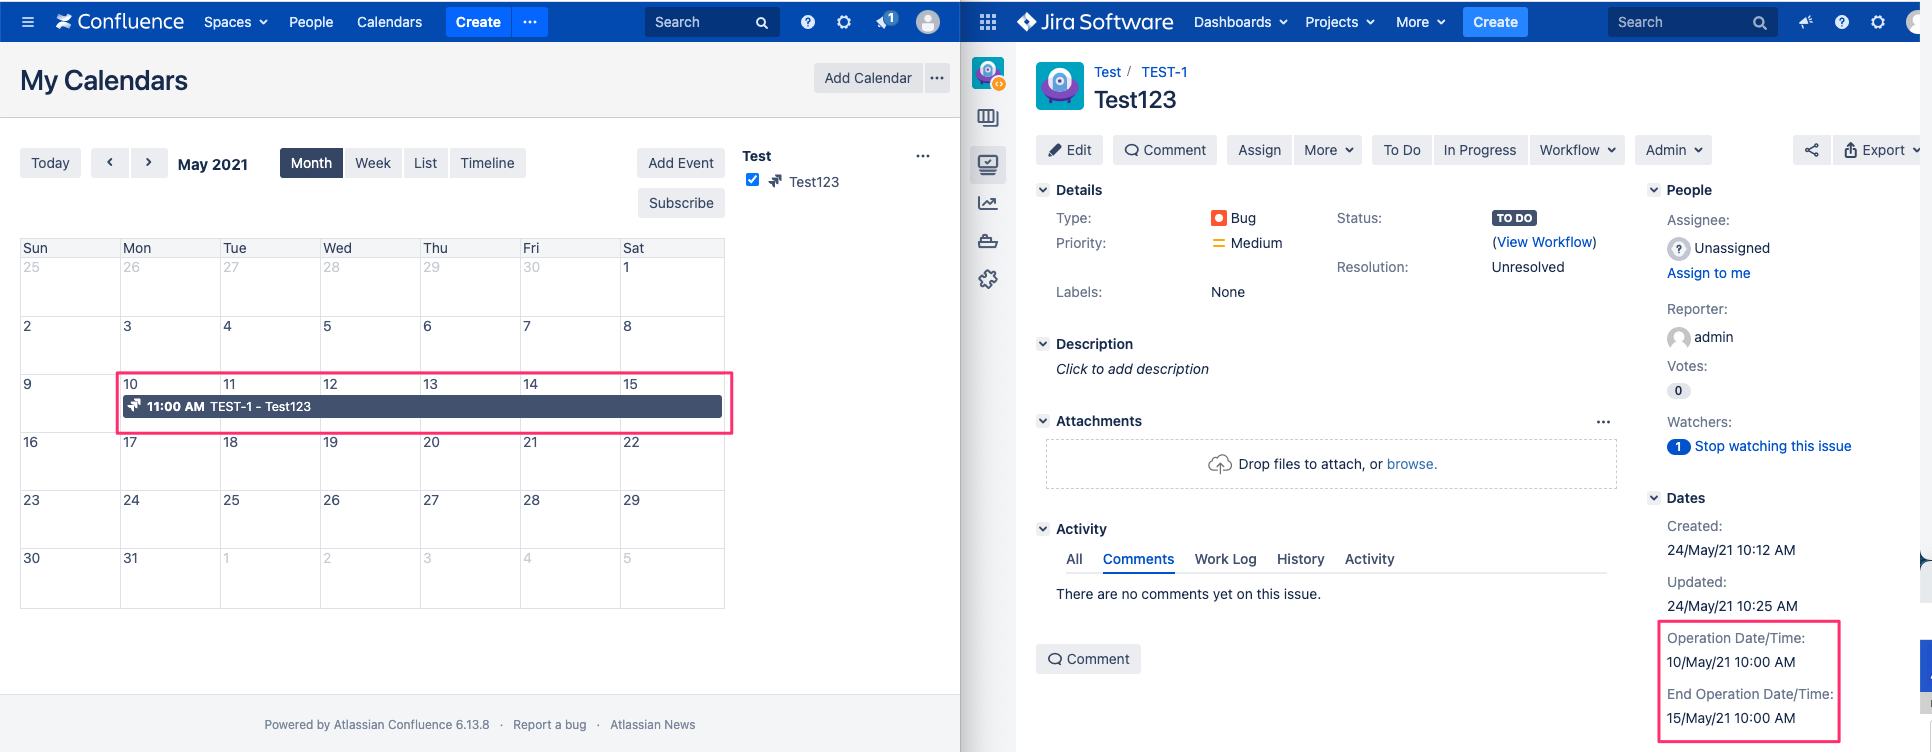Open Confluence help question-mark icon
The image size is (1932, 752).
click(x=808, y=22)
